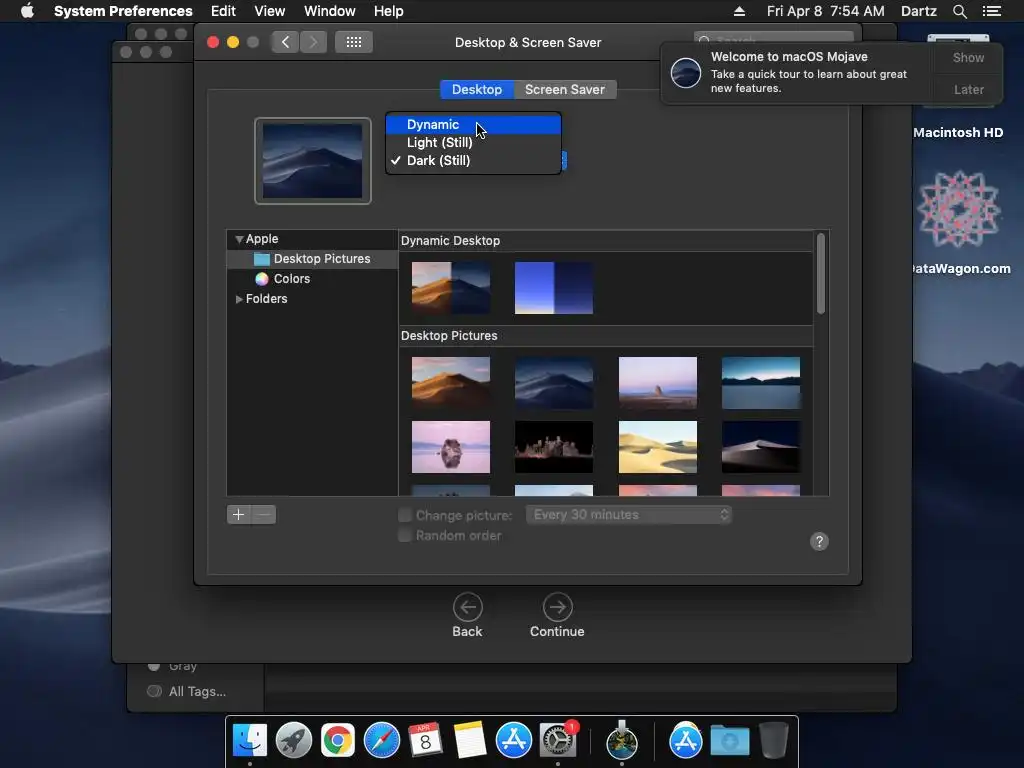Select the Solar Gradients dynamic thumbnail
Screen dimensions: 1024x768
(x=554, y=288)
